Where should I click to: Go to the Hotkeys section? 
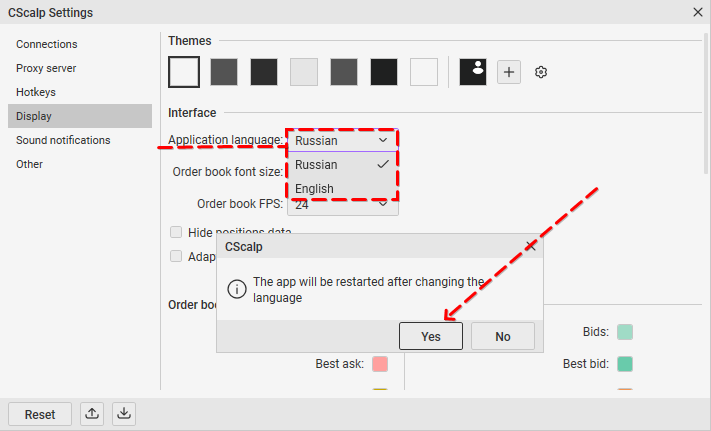[80, 92]
